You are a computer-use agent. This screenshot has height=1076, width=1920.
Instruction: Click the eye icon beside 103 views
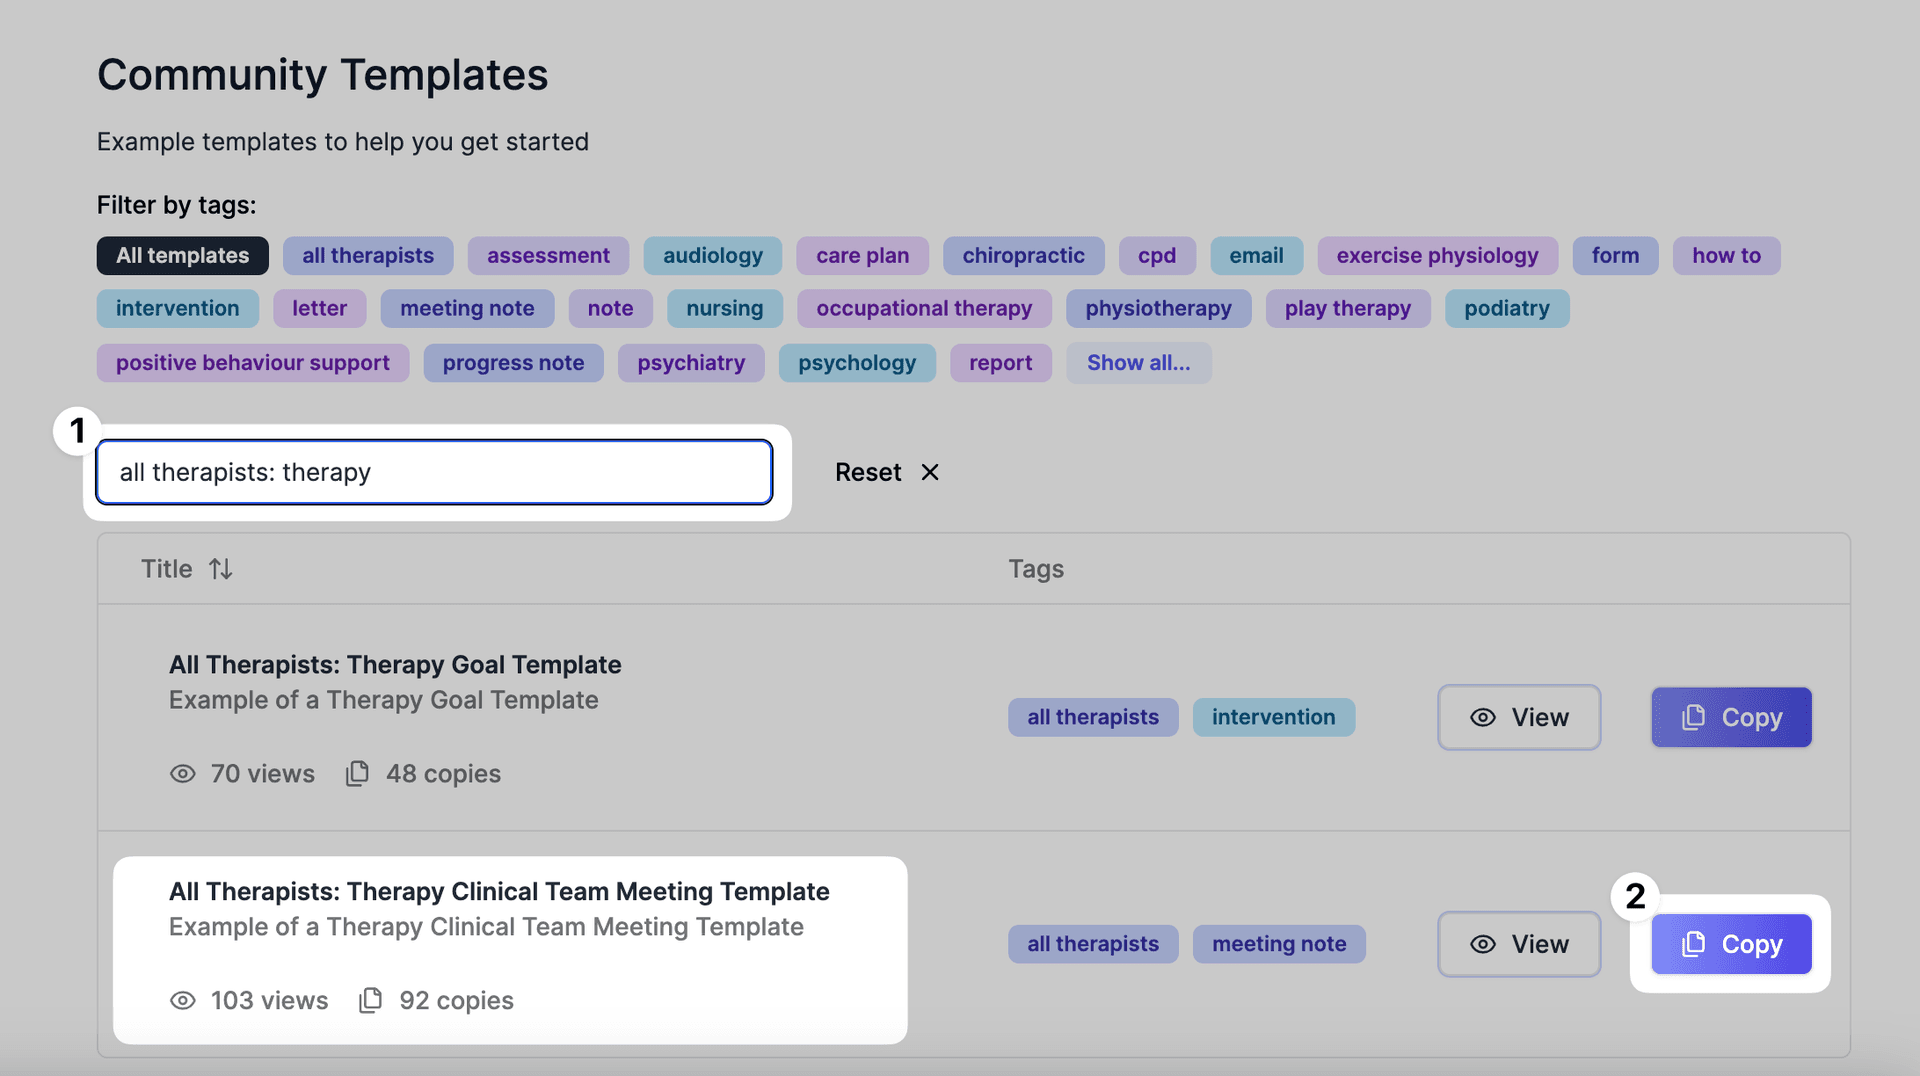pyautogui.click(x=182, y=1000)
